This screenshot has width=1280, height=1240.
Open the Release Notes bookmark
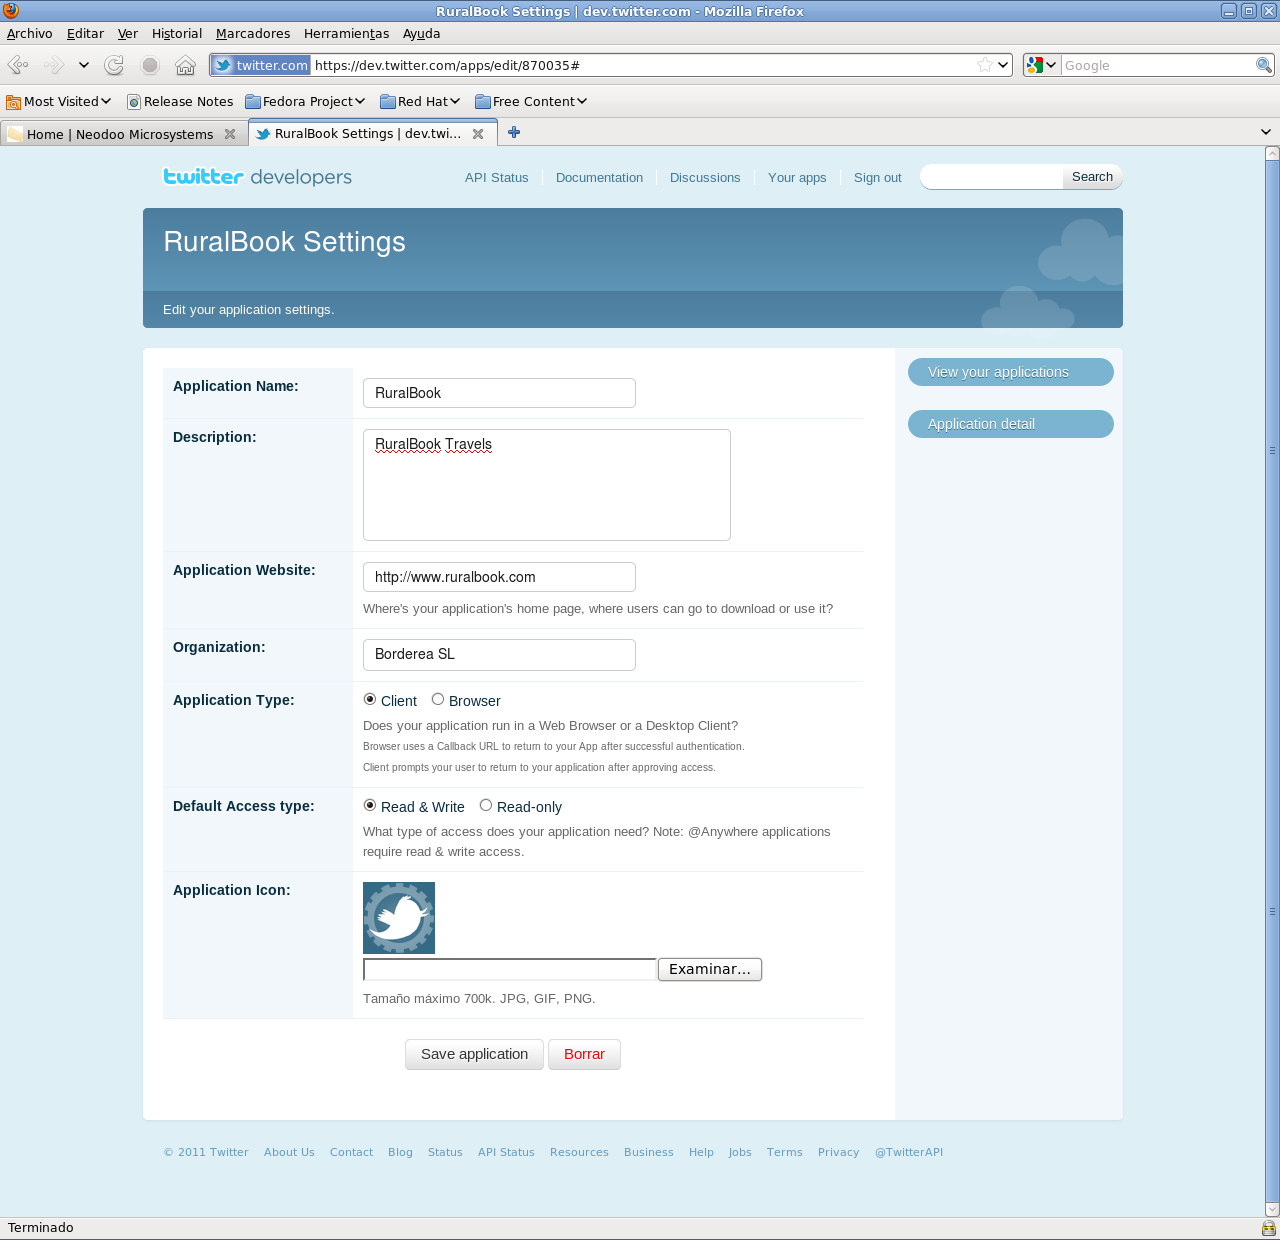point(180,101)
